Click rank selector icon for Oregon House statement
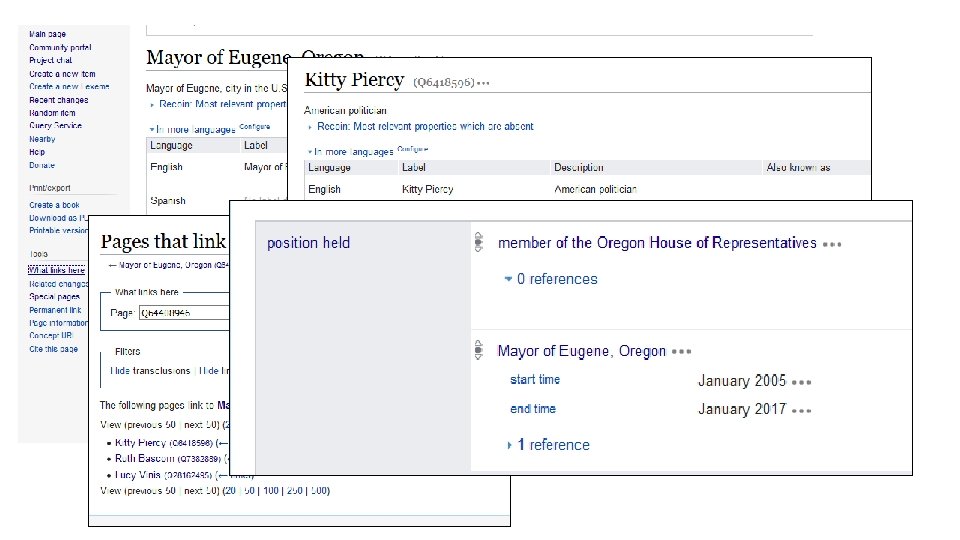Image resolution: width=960 pixels, height=540 pixels. point(479,243)
